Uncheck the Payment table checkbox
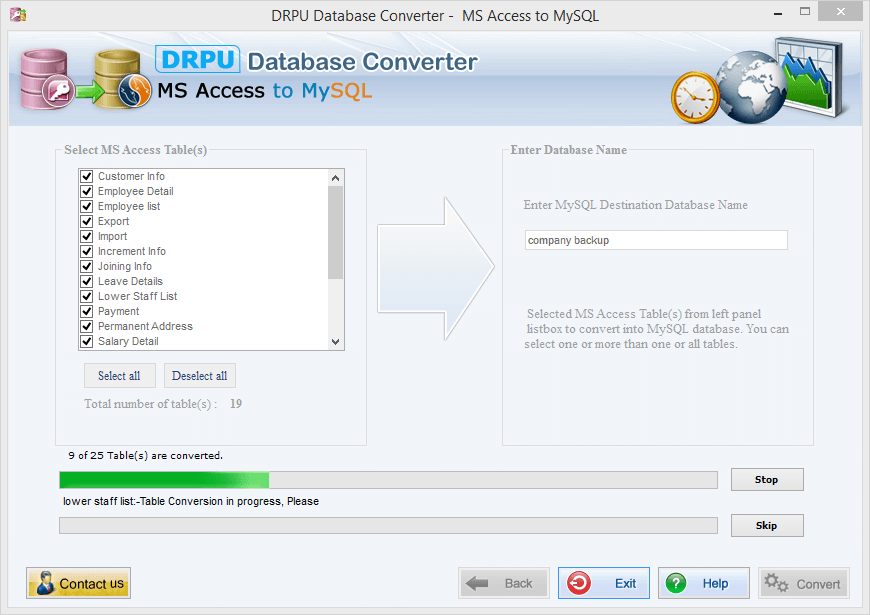870x615 pixels. [87, 311]
